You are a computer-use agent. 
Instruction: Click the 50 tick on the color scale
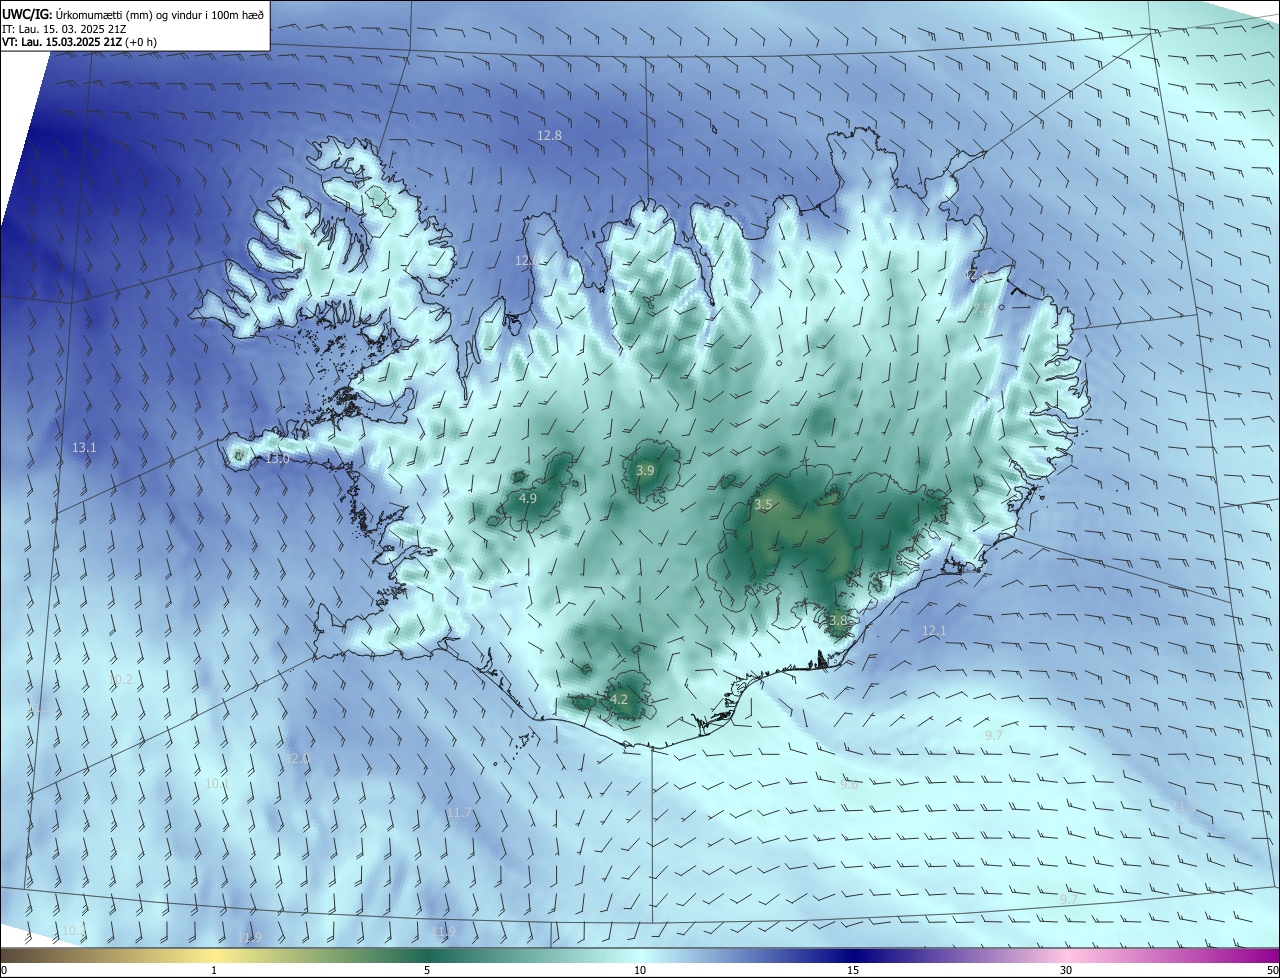click(x=1272, y=971)
